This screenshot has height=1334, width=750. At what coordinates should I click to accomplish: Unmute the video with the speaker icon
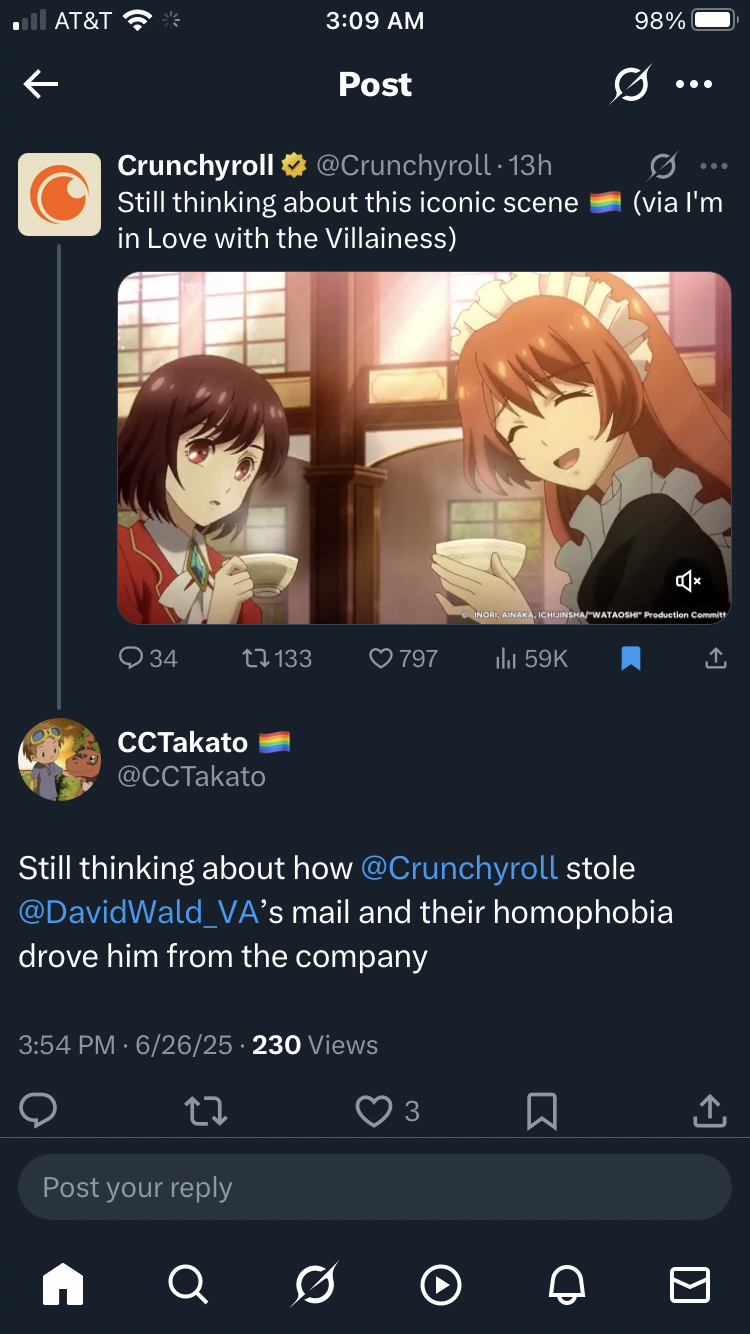[x=688, y=580]
